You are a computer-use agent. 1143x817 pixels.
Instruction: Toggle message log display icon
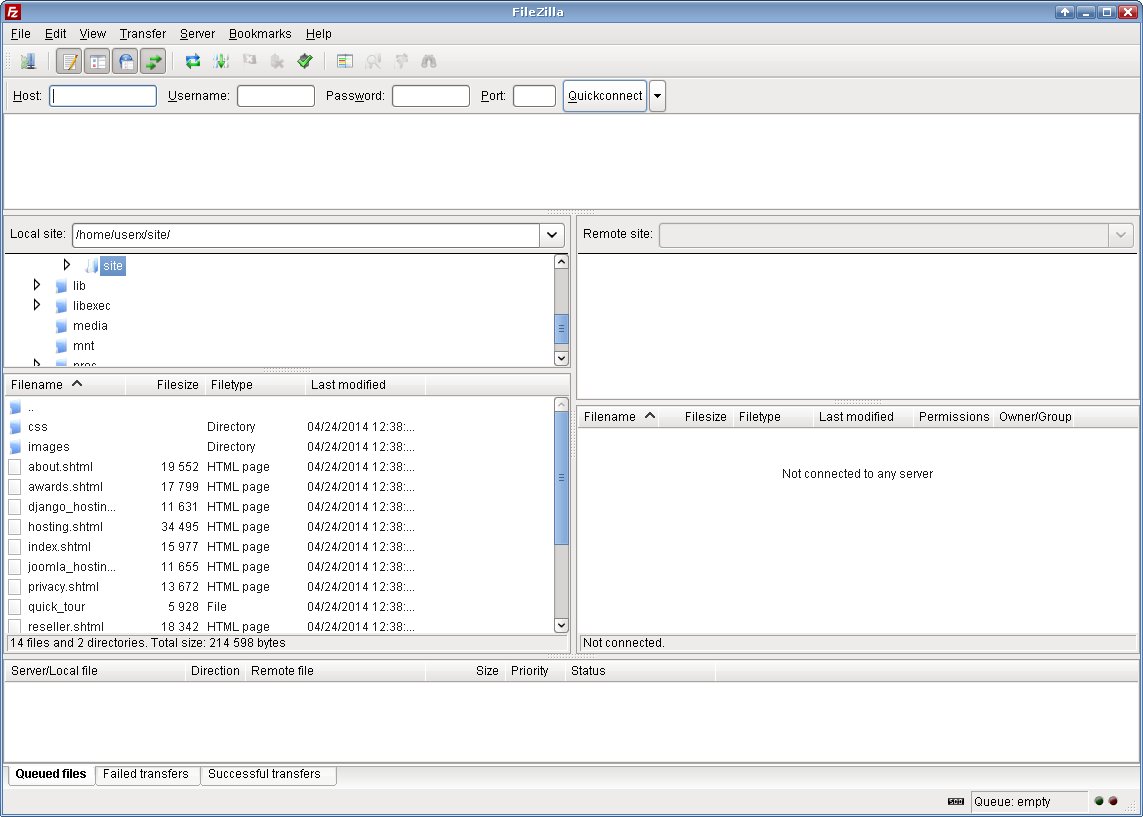coord(69,61)
